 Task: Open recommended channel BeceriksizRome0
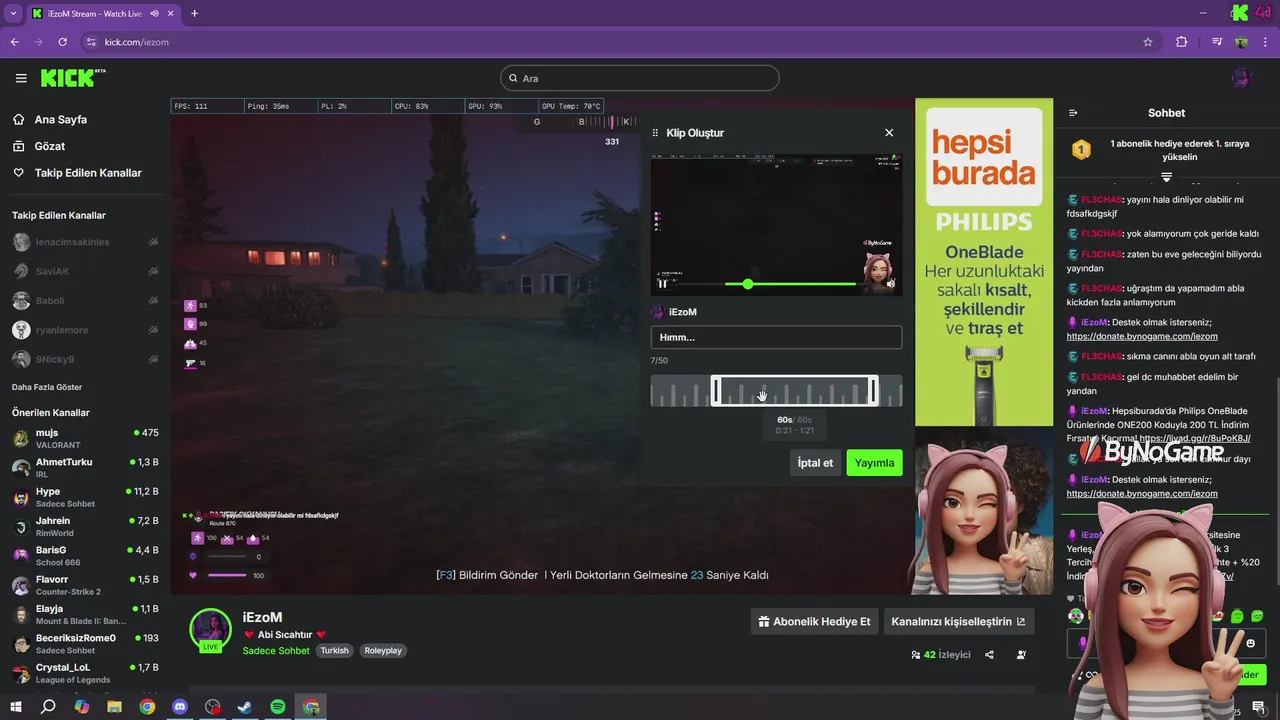85,643
